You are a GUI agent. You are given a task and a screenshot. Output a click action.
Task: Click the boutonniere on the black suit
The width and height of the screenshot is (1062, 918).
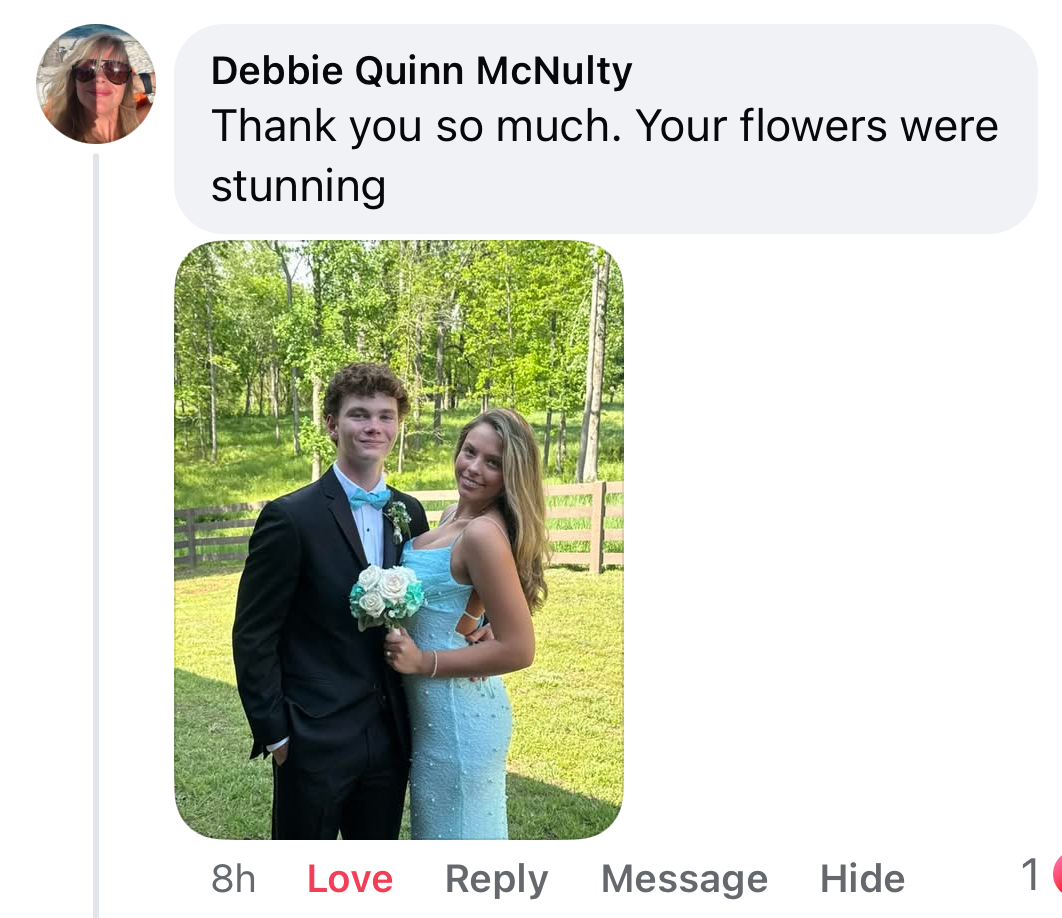(x=398, y=518)
